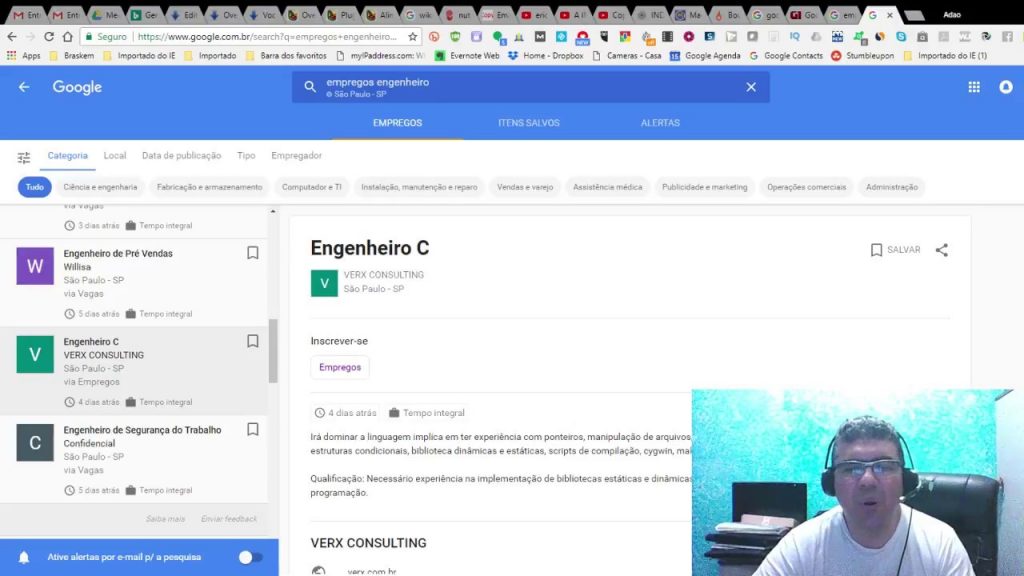This screenshot has height=576, width=1024.
Task: Open the filter options sliders icon
Action: (x=24, y=157)
